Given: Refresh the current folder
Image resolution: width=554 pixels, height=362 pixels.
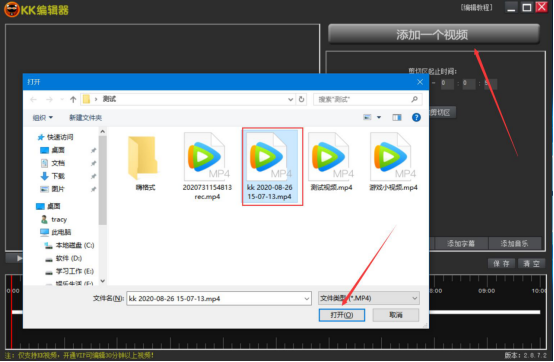Looking at the screenshot, I should pyautogui.click(x=301, y=100).
